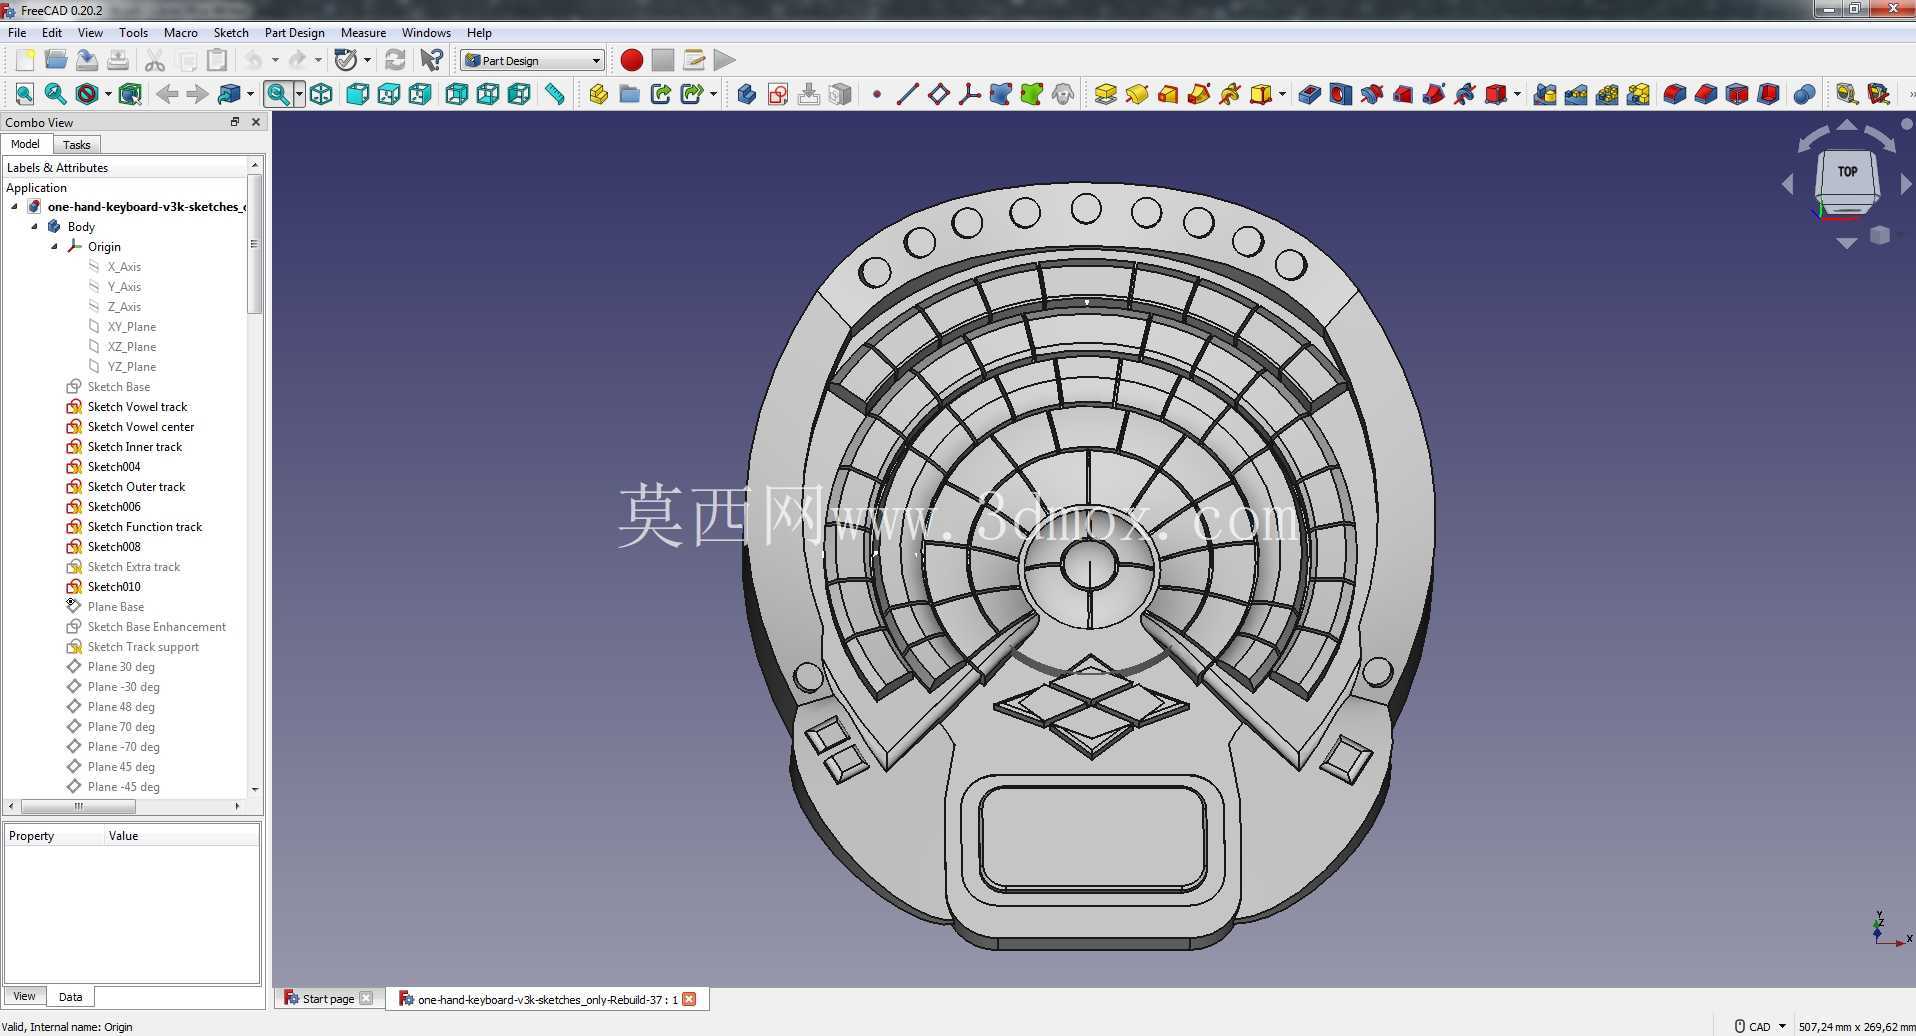Select the Additive Loft tool

coord(1167,94)
